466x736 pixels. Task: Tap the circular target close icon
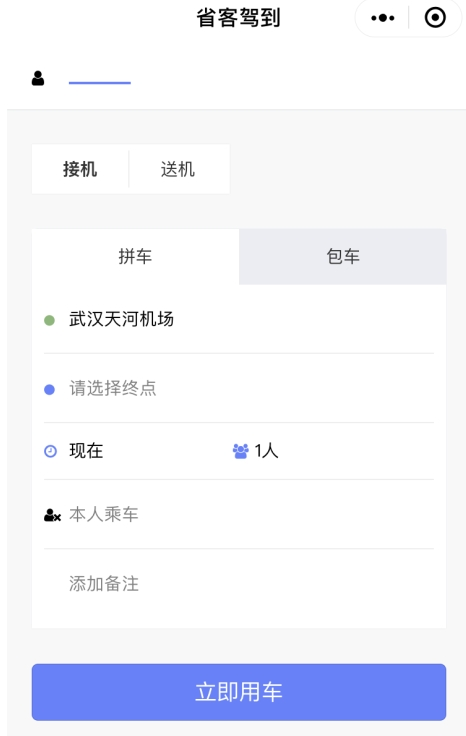click(x=435, y=18)
